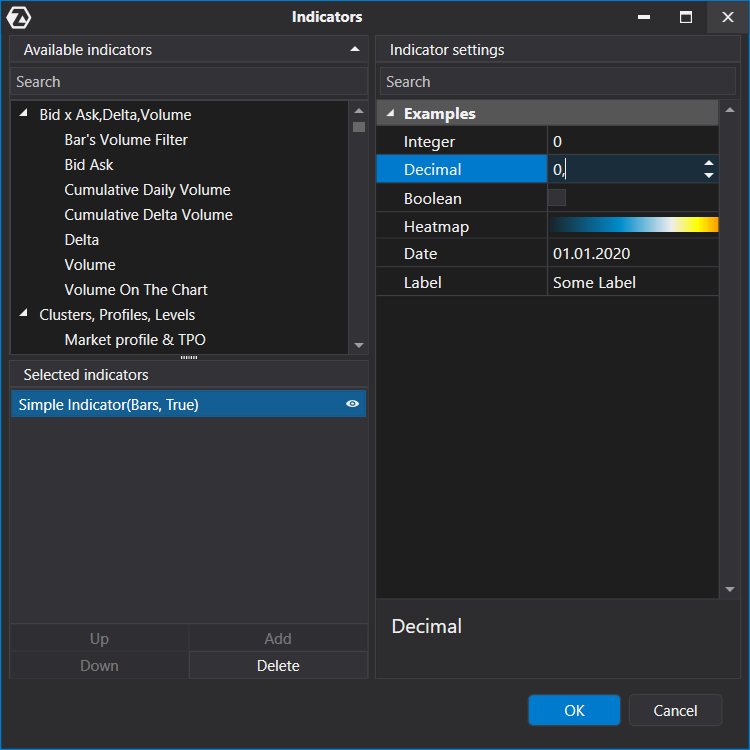This screenshot has width=750, height=750.
Task: Open the Heatmap color gradient
Action: [x=633, y=225]
